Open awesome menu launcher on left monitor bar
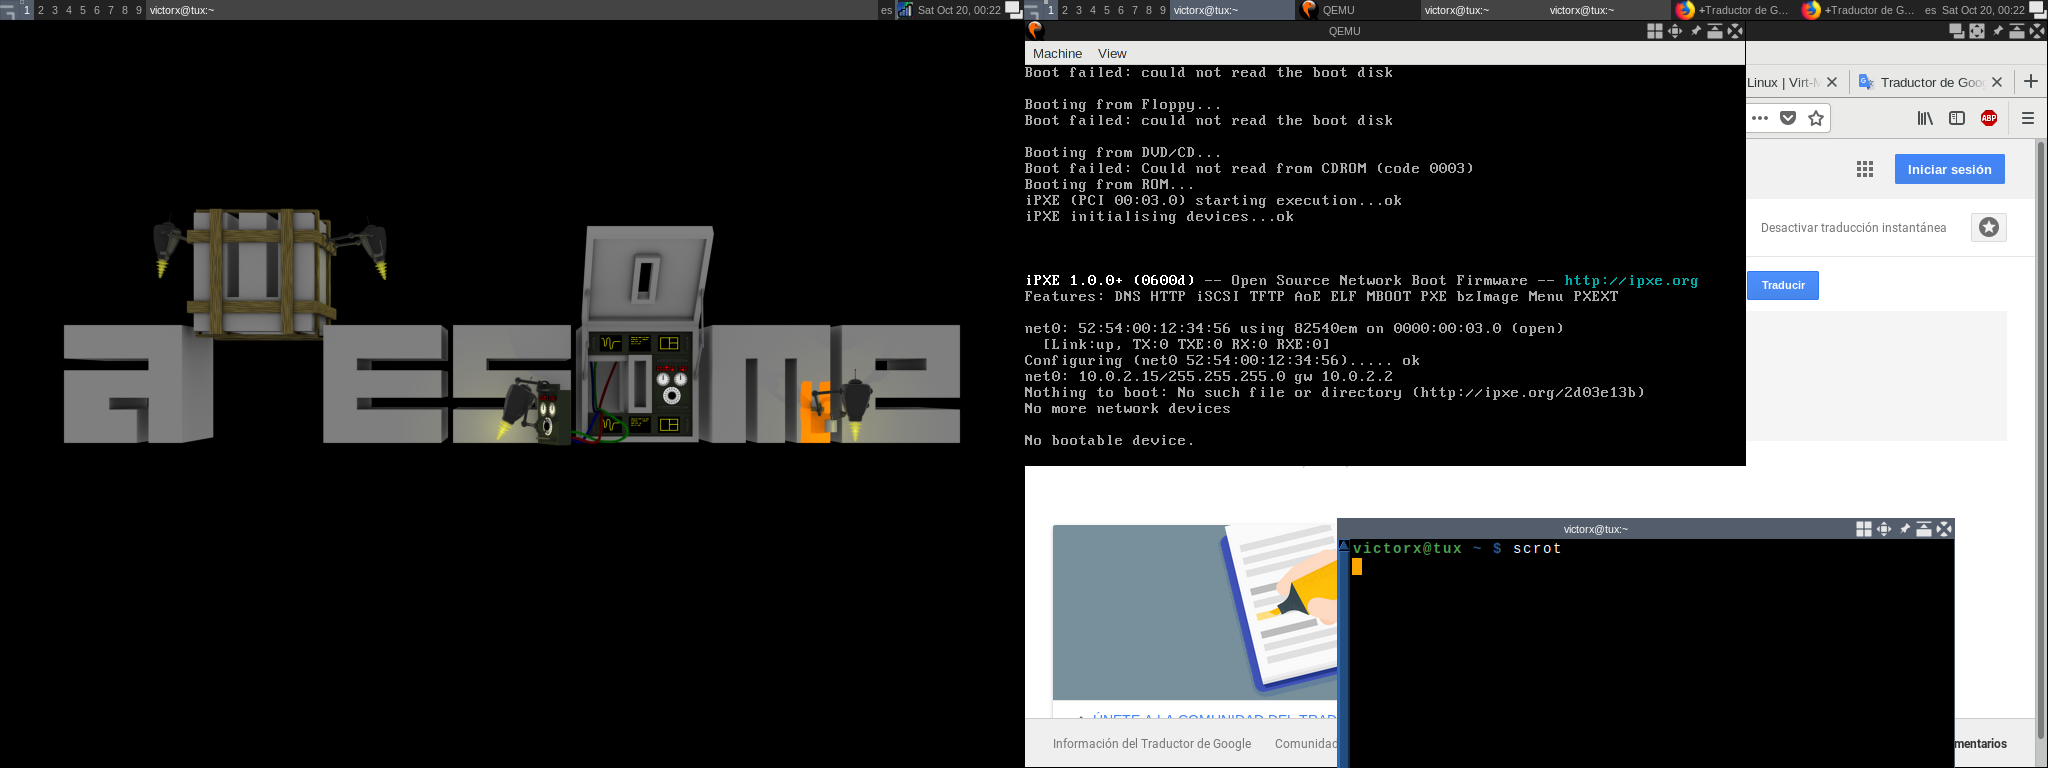2048x768 pixels. click(x=9, y=10)
